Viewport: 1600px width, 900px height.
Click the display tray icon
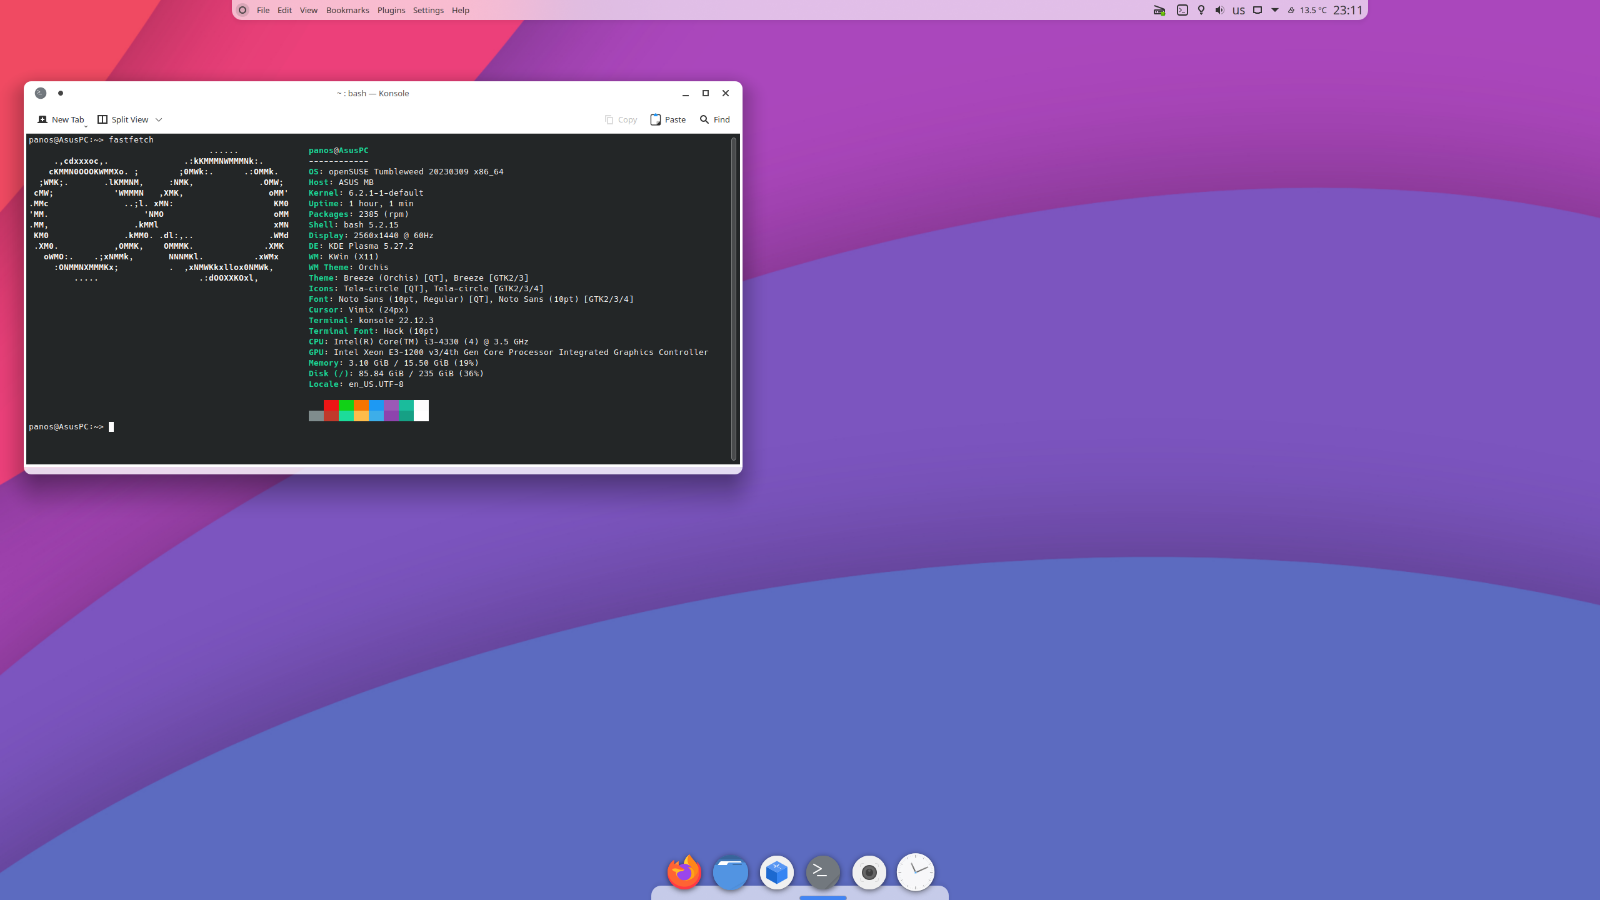[x=1258, y=10]
